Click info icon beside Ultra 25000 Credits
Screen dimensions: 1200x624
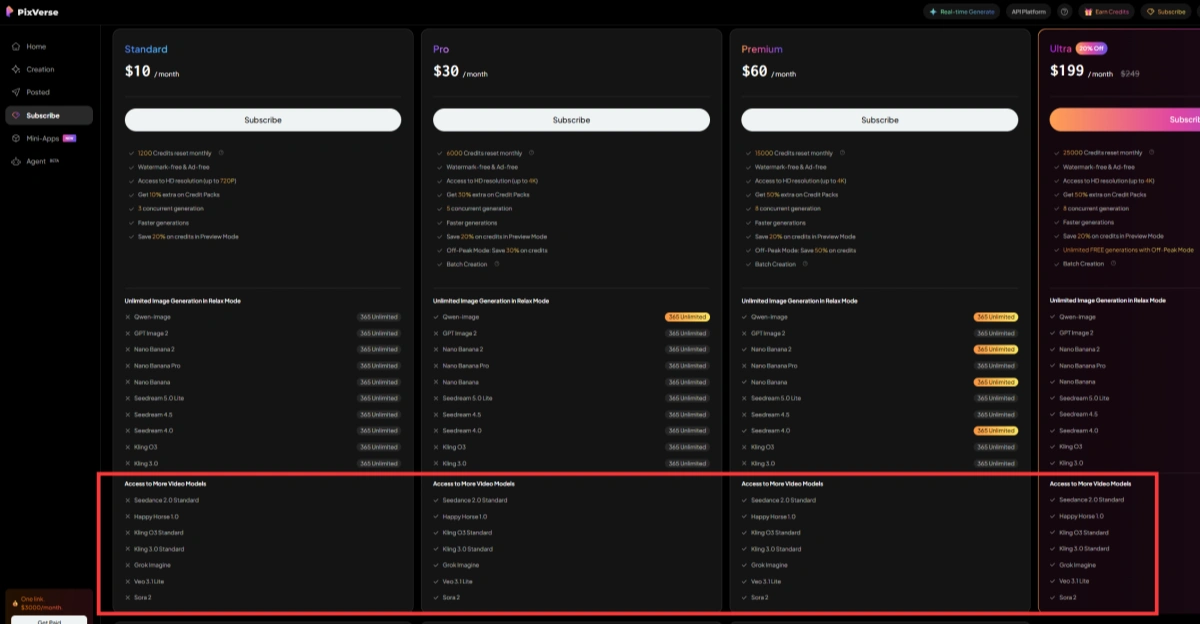[x=1152, y=153]
